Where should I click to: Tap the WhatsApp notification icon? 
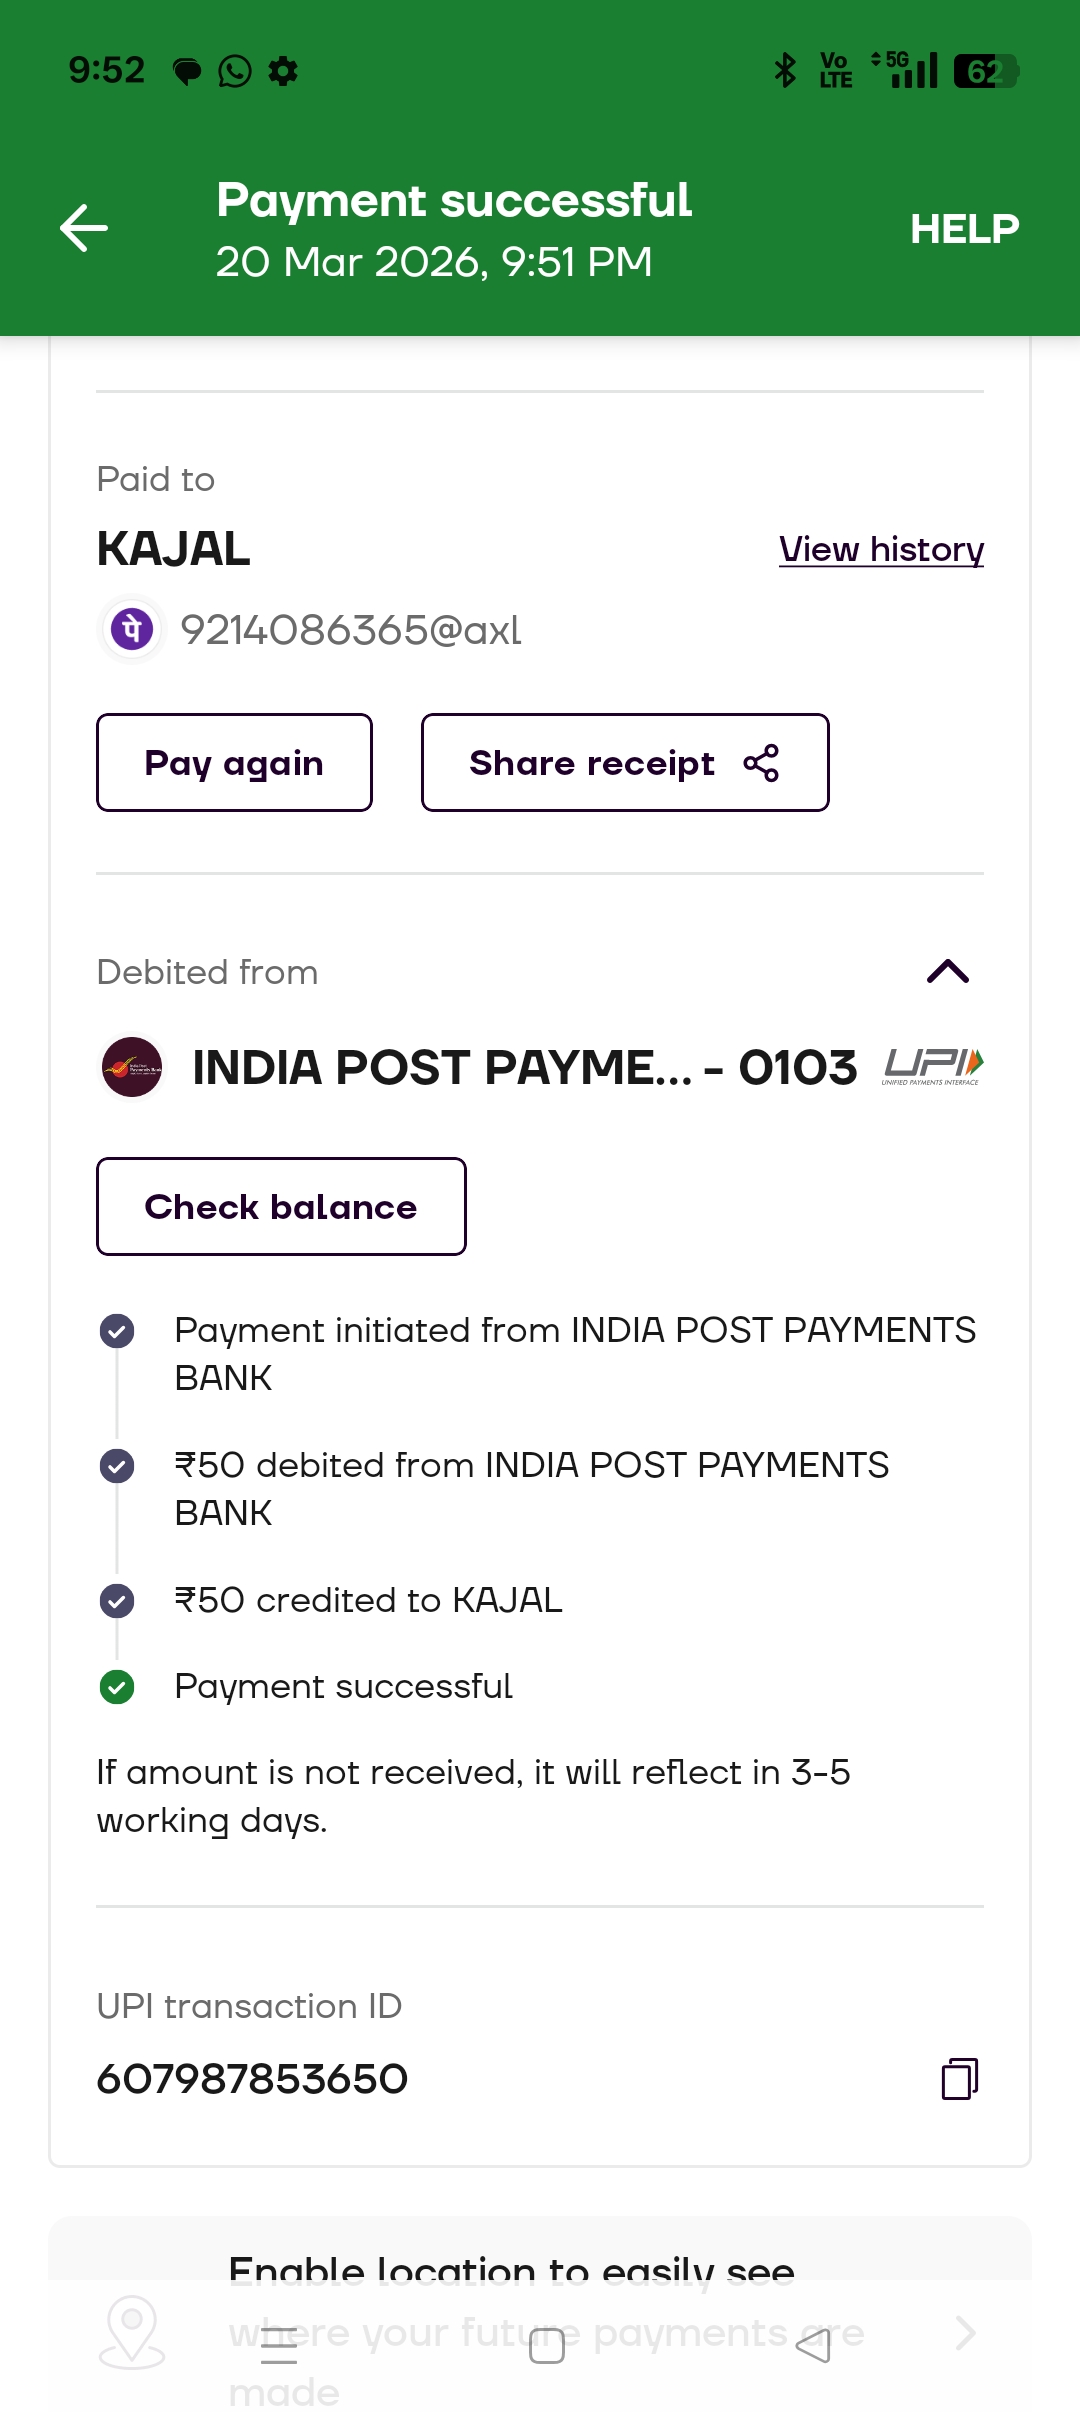click(235, 71)
